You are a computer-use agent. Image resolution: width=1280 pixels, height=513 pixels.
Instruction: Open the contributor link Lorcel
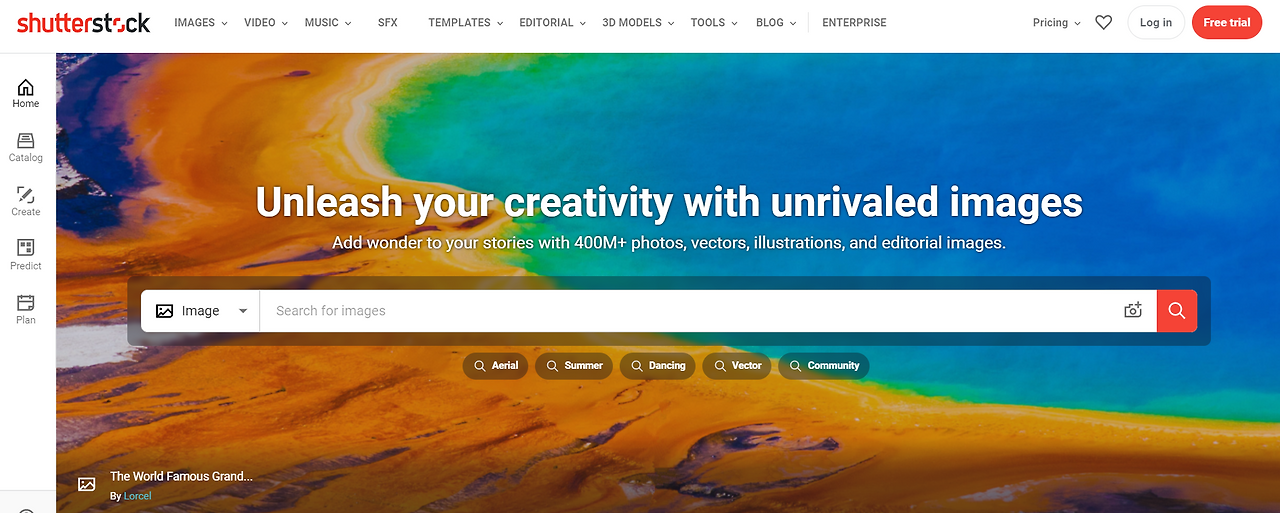(x=138, y=496)
